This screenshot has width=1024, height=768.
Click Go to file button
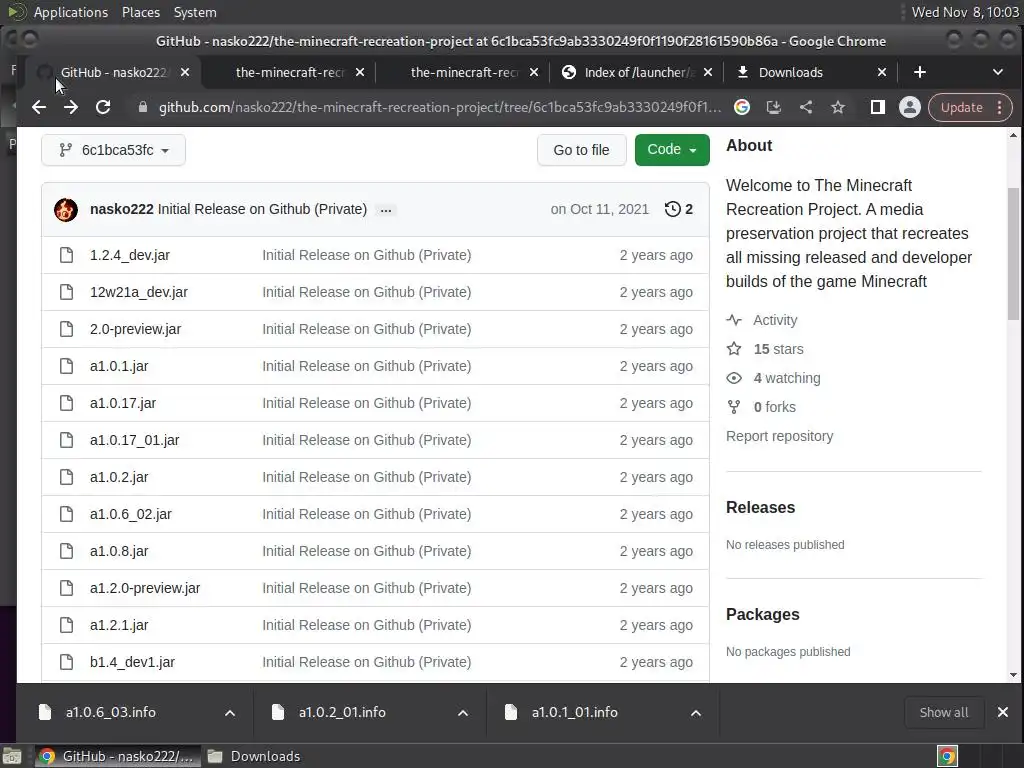point(581,150)
